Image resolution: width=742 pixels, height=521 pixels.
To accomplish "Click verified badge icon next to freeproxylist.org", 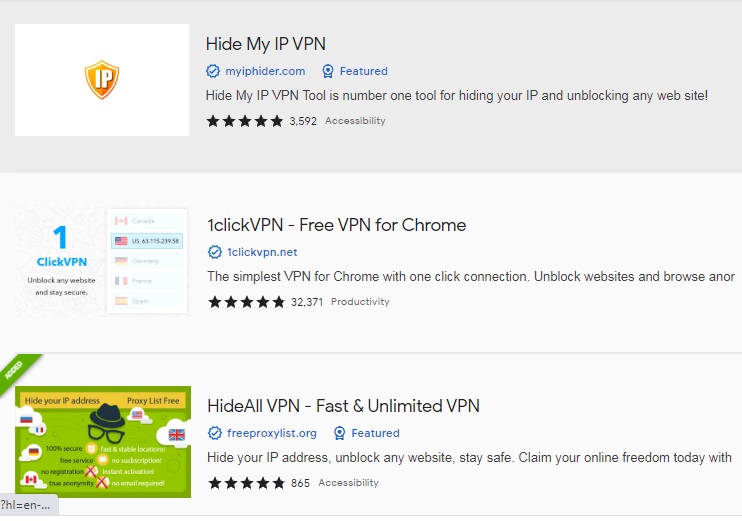I will (215, 433).
